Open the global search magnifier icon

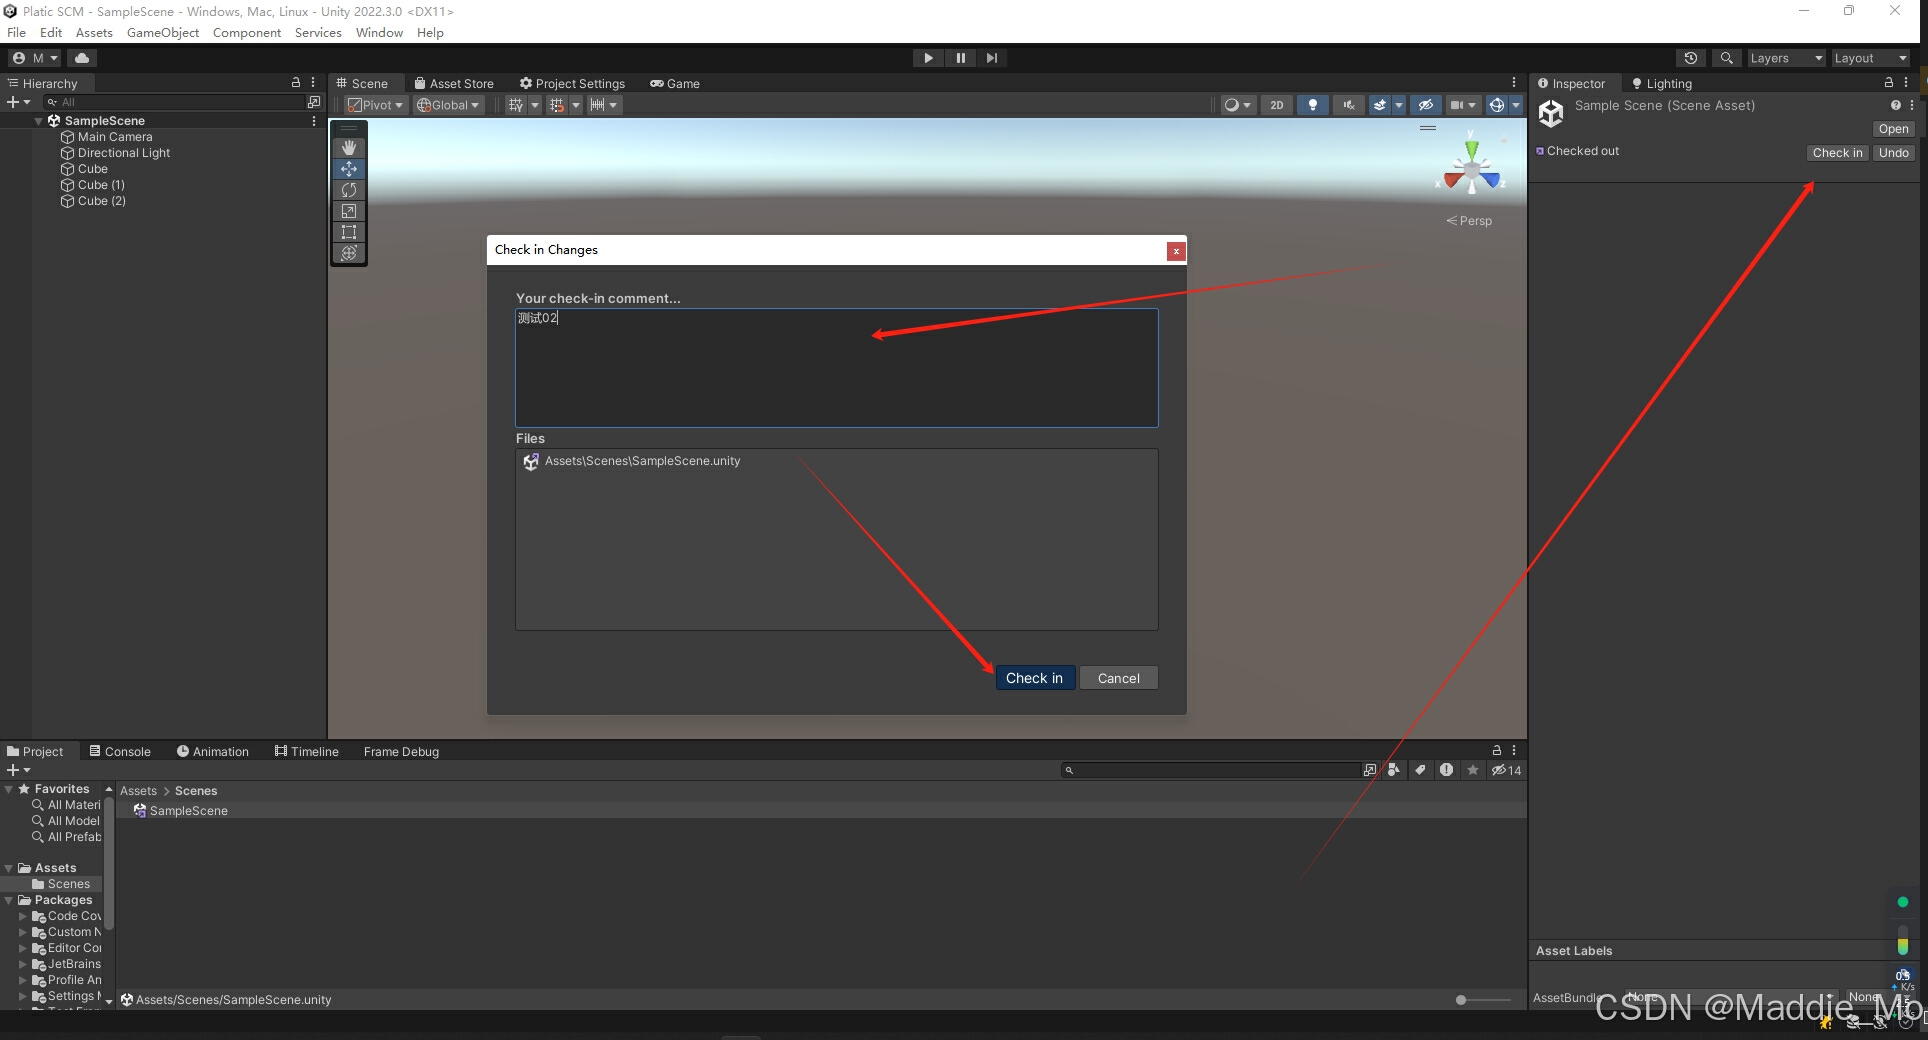(1726, 58)
